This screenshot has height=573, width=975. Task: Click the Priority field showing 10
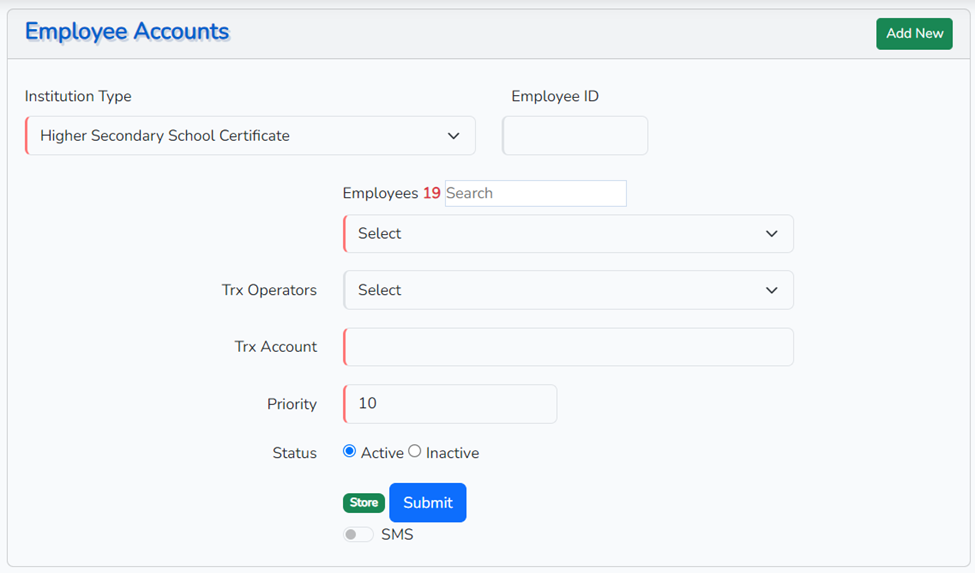pyautogui.click(x=450, y=404)
